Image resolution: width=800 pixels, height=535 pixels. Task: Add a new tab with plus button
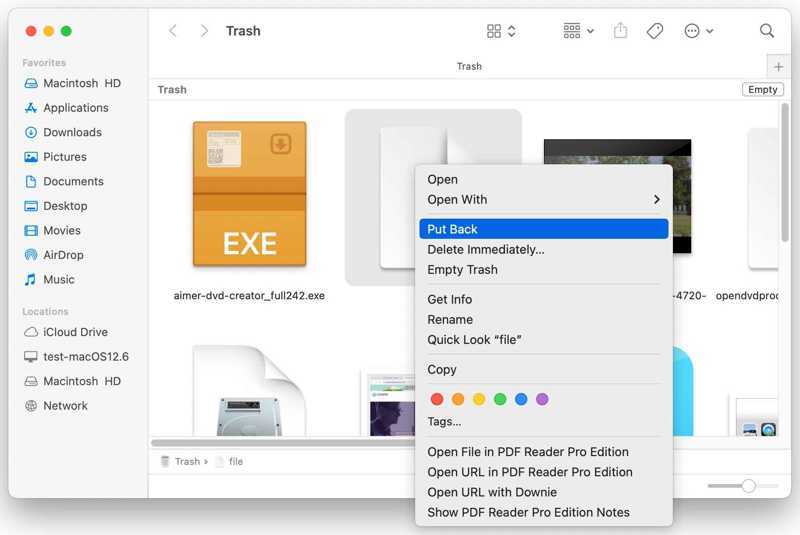[x=778, y=67]
